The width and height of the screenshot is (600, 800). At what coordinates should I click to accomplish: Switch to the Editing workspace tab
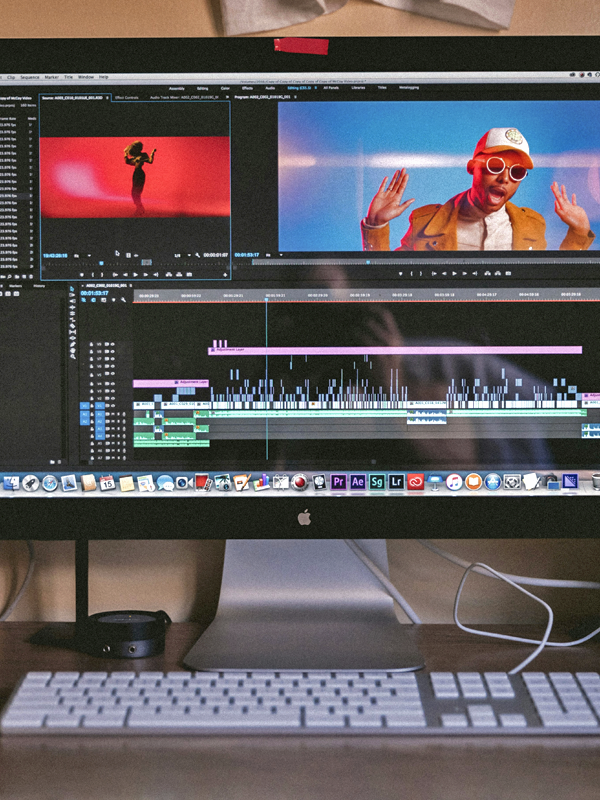(203, 88)
